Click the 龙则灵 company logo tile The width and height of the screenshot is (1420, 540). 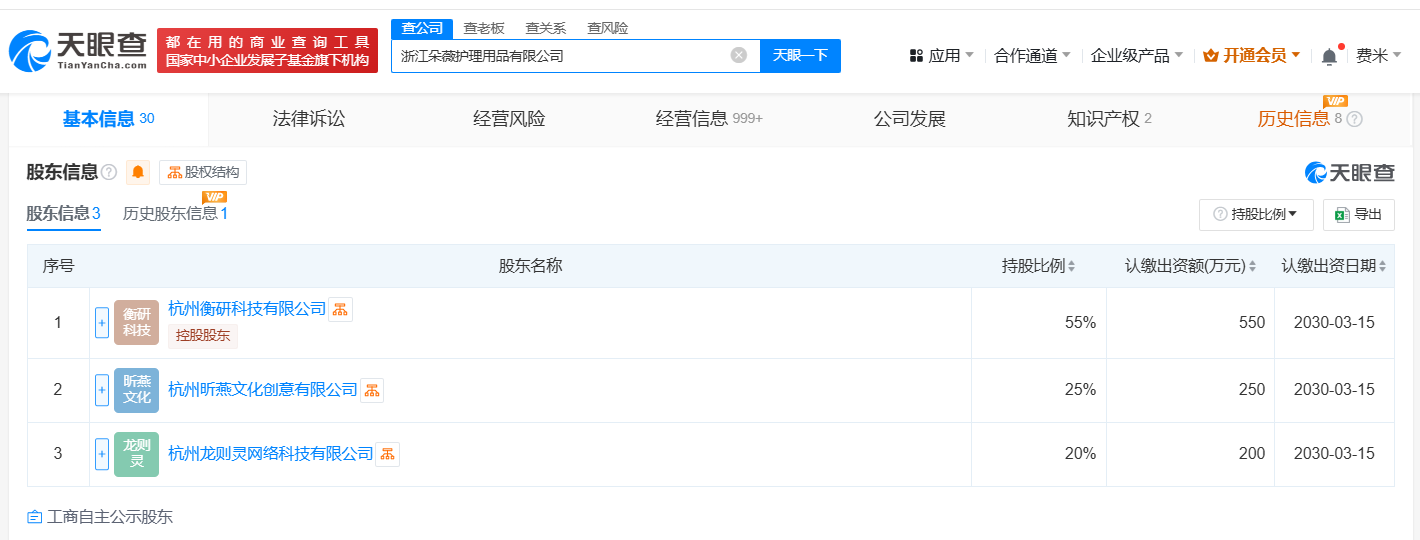pos(136,454)
